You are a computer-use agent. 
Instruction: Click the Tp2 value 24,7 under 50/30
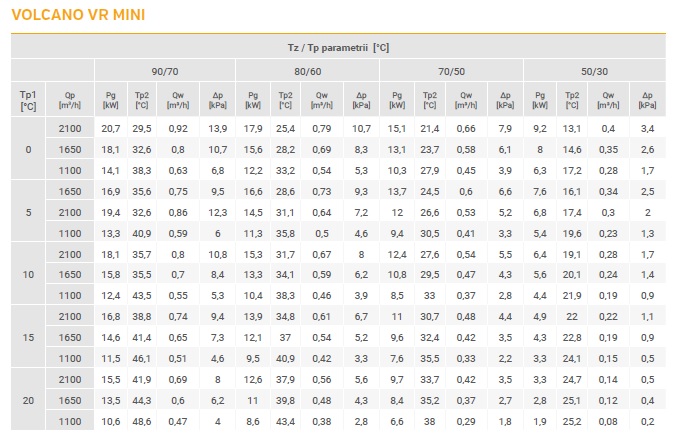click(x=572, y=379)
